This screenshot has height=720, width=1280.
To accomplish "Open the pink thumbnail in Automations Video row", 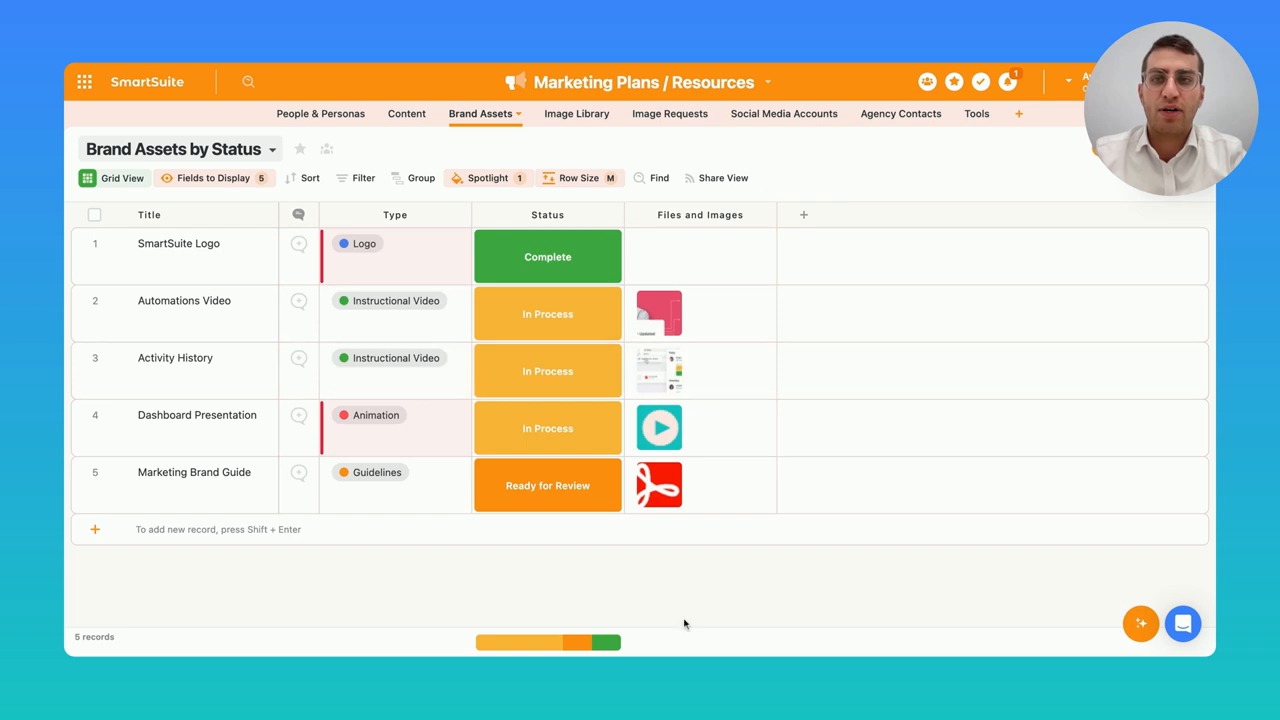I will click(659, 314).
